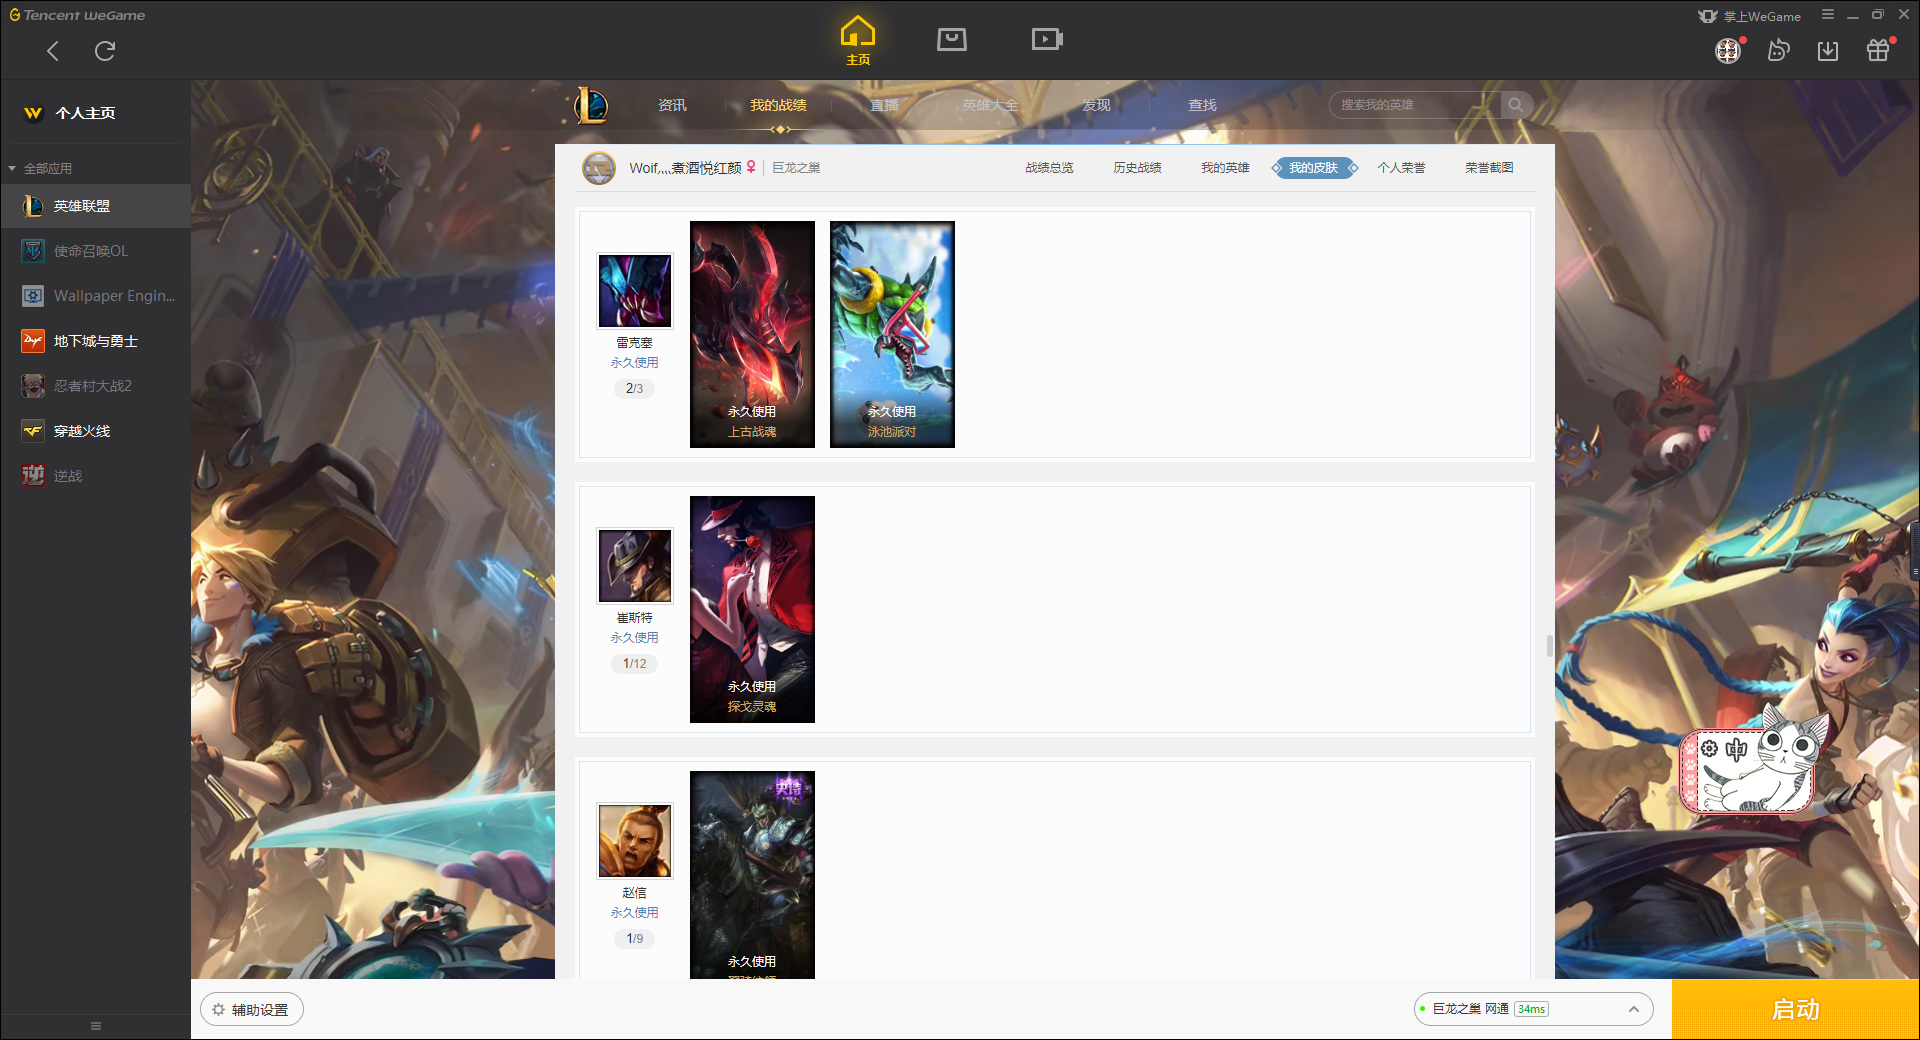The image size is (1920, 1040).
Task: Click the 雷克塞 champion portrait
Action: 635,291
